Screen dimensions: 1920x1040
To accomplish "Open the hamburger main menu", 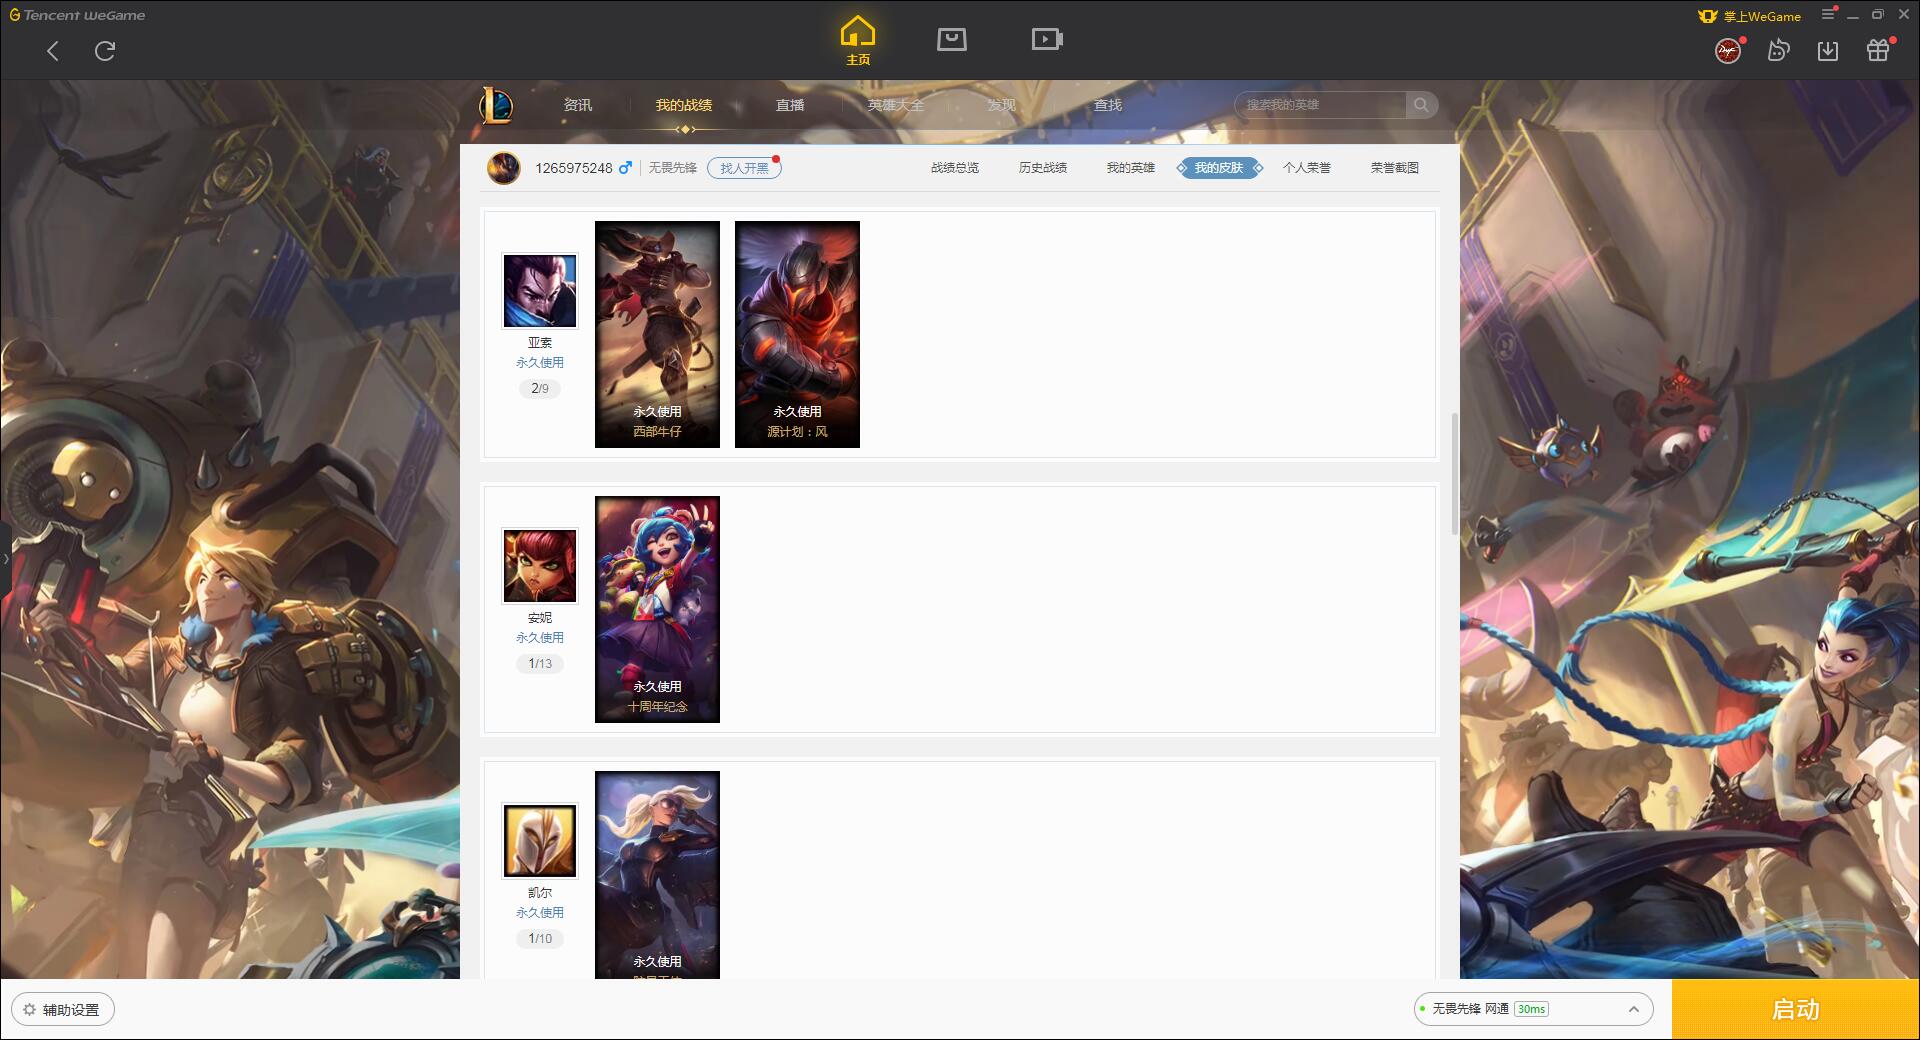I will click(1828, 14).
